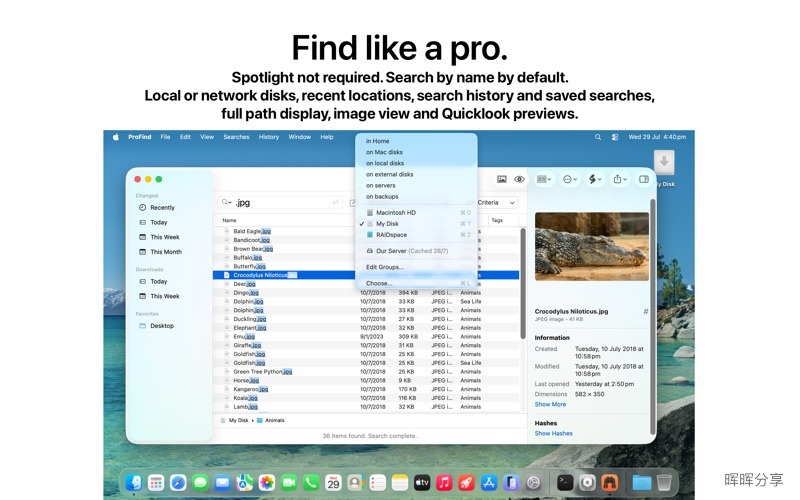
Task: Open Terminal from the Dock
Action: 565,482
